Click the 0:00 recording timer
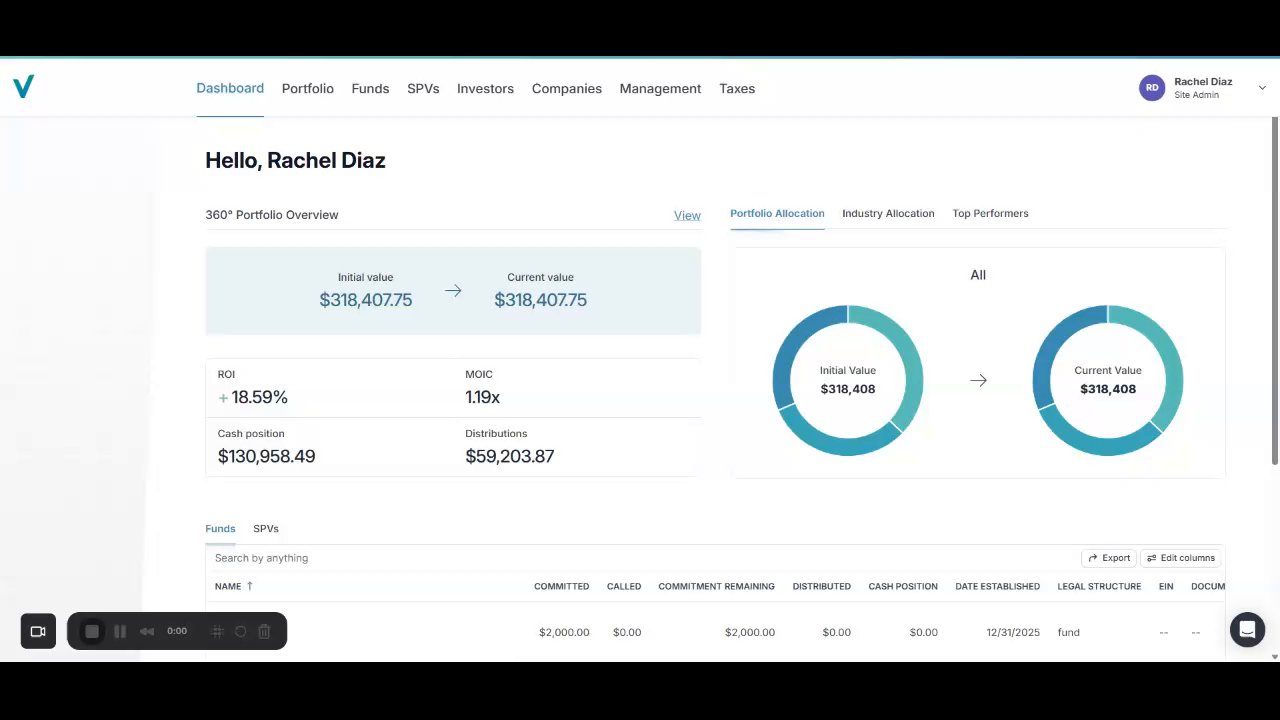The height and width of the screenshot is (720, 1280). tap(177, 631)
